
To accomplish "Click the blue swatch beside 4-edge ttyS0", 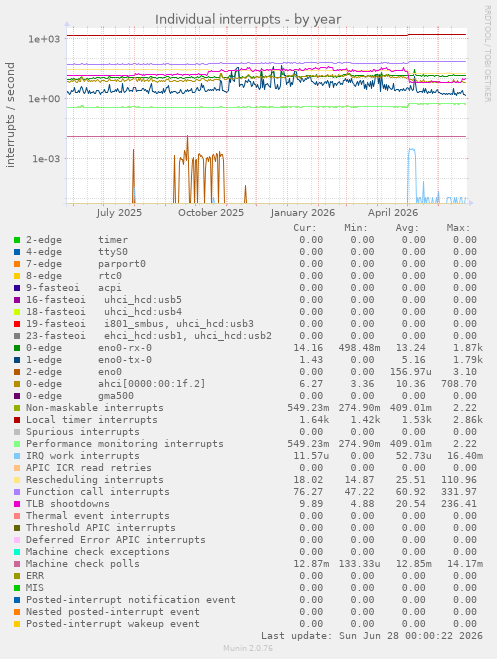I will point(17,252).
